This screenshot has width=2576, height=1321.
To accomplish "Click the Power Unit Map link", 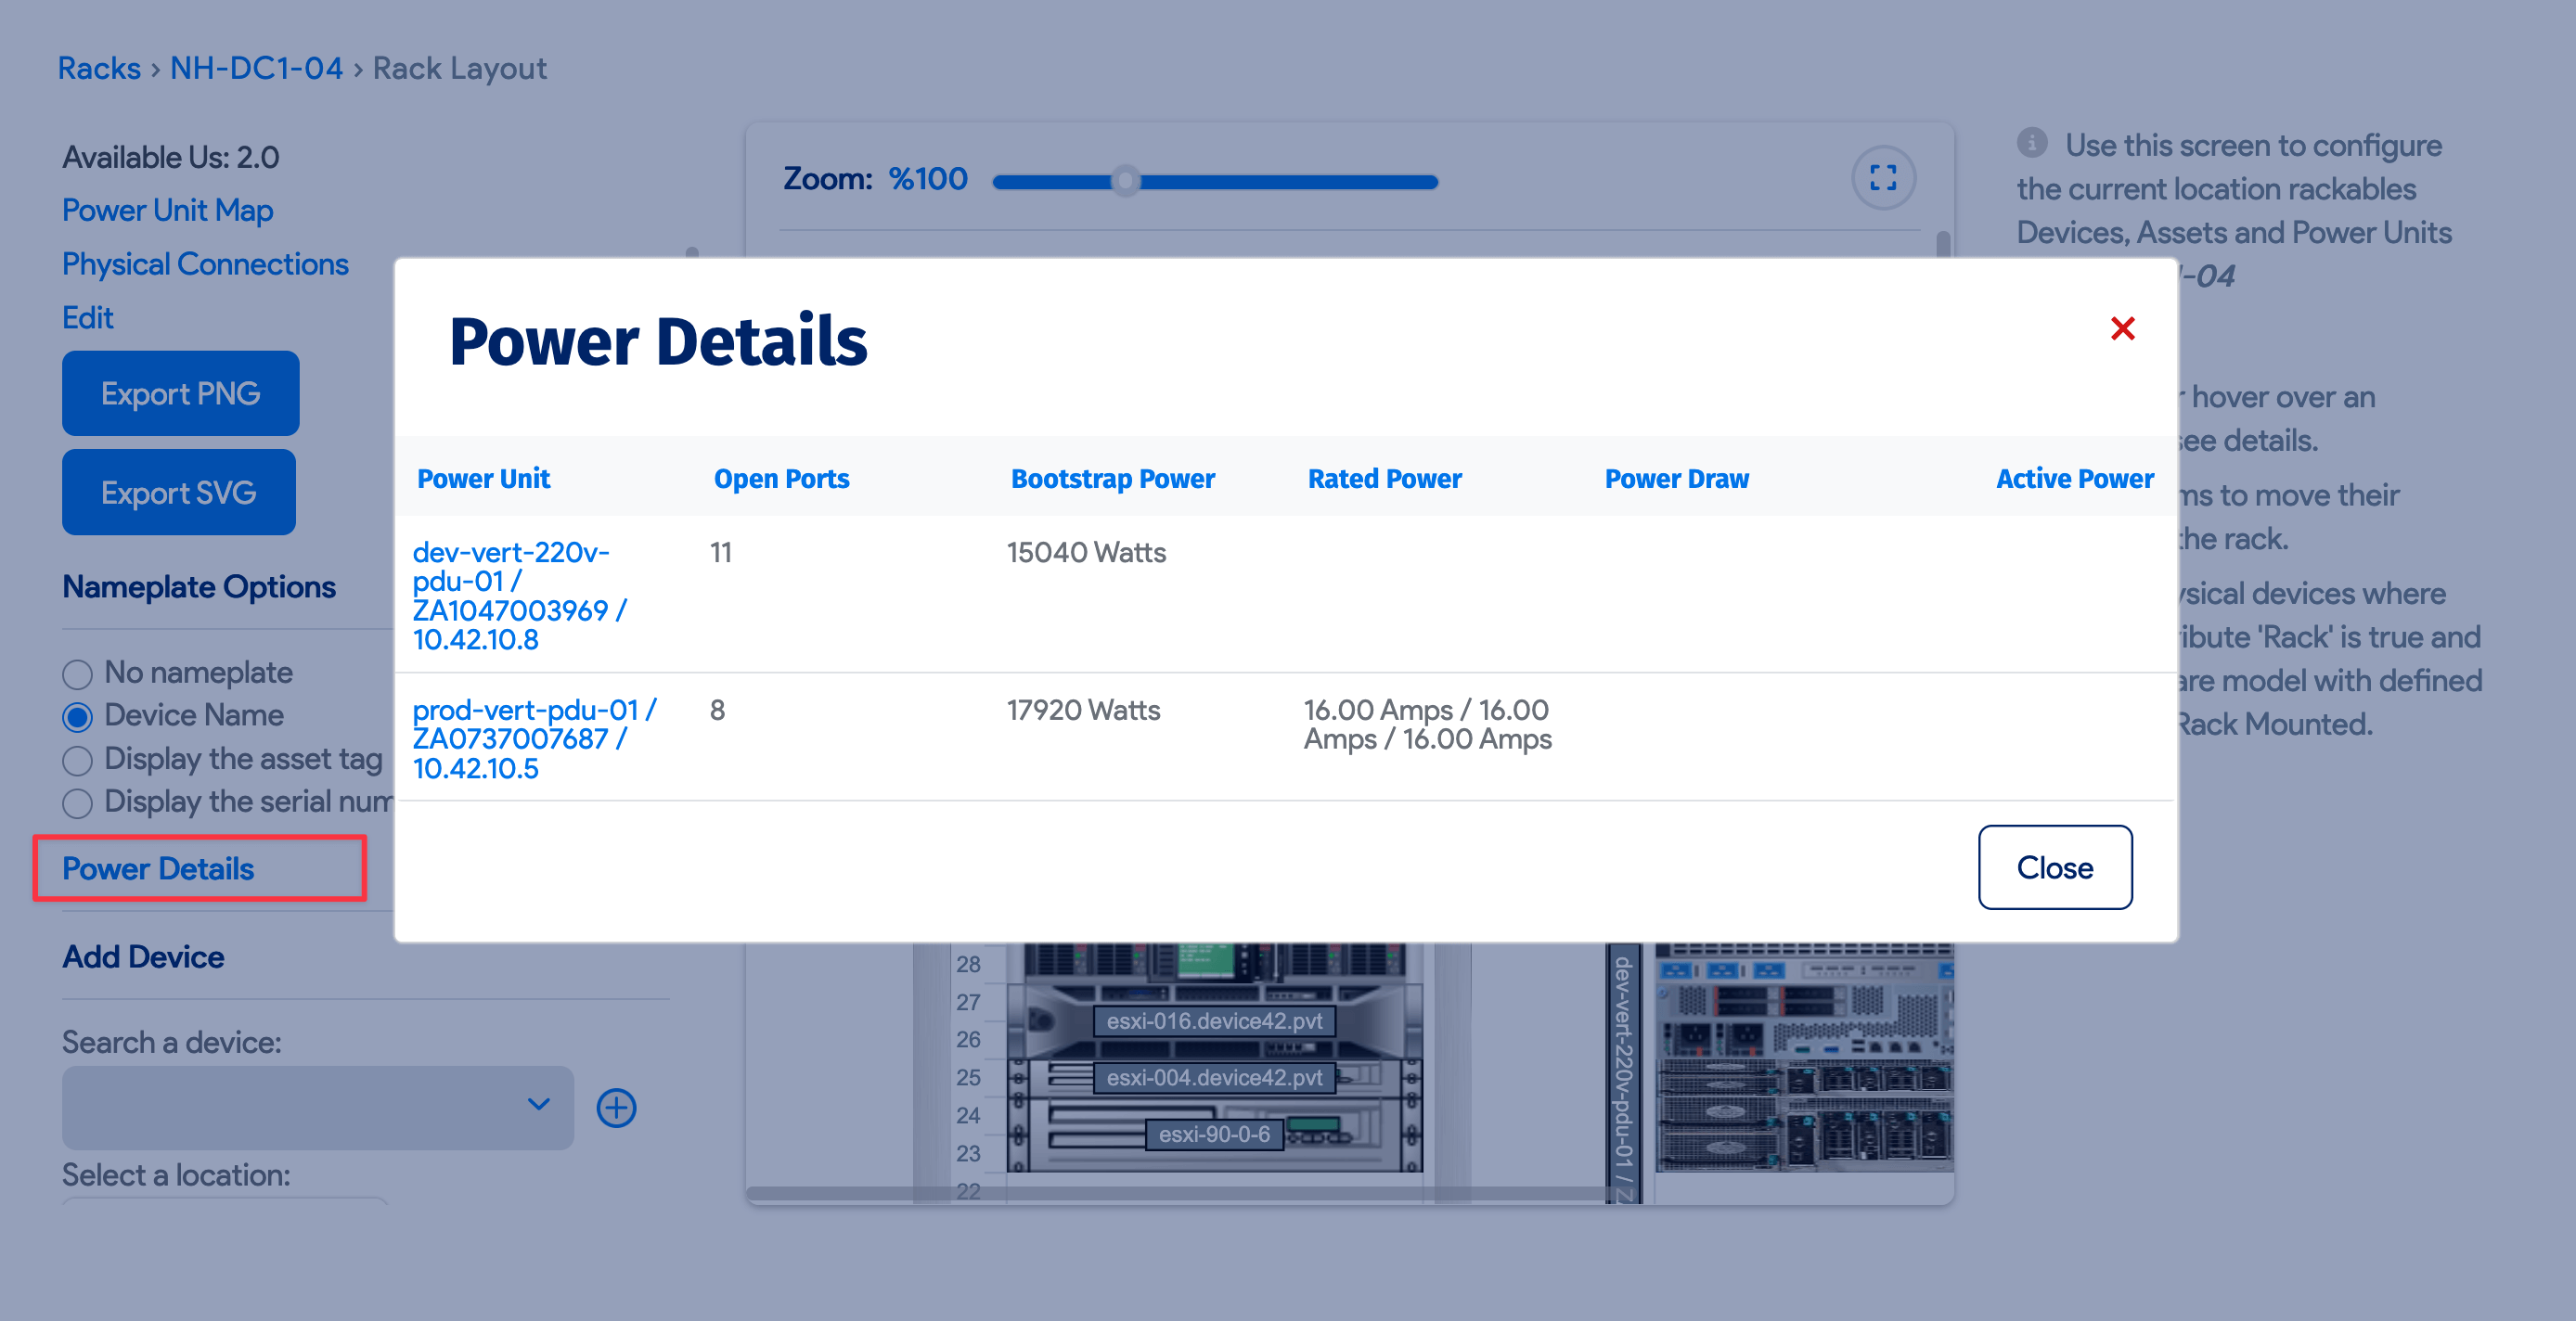I will (x=167, y=210).
